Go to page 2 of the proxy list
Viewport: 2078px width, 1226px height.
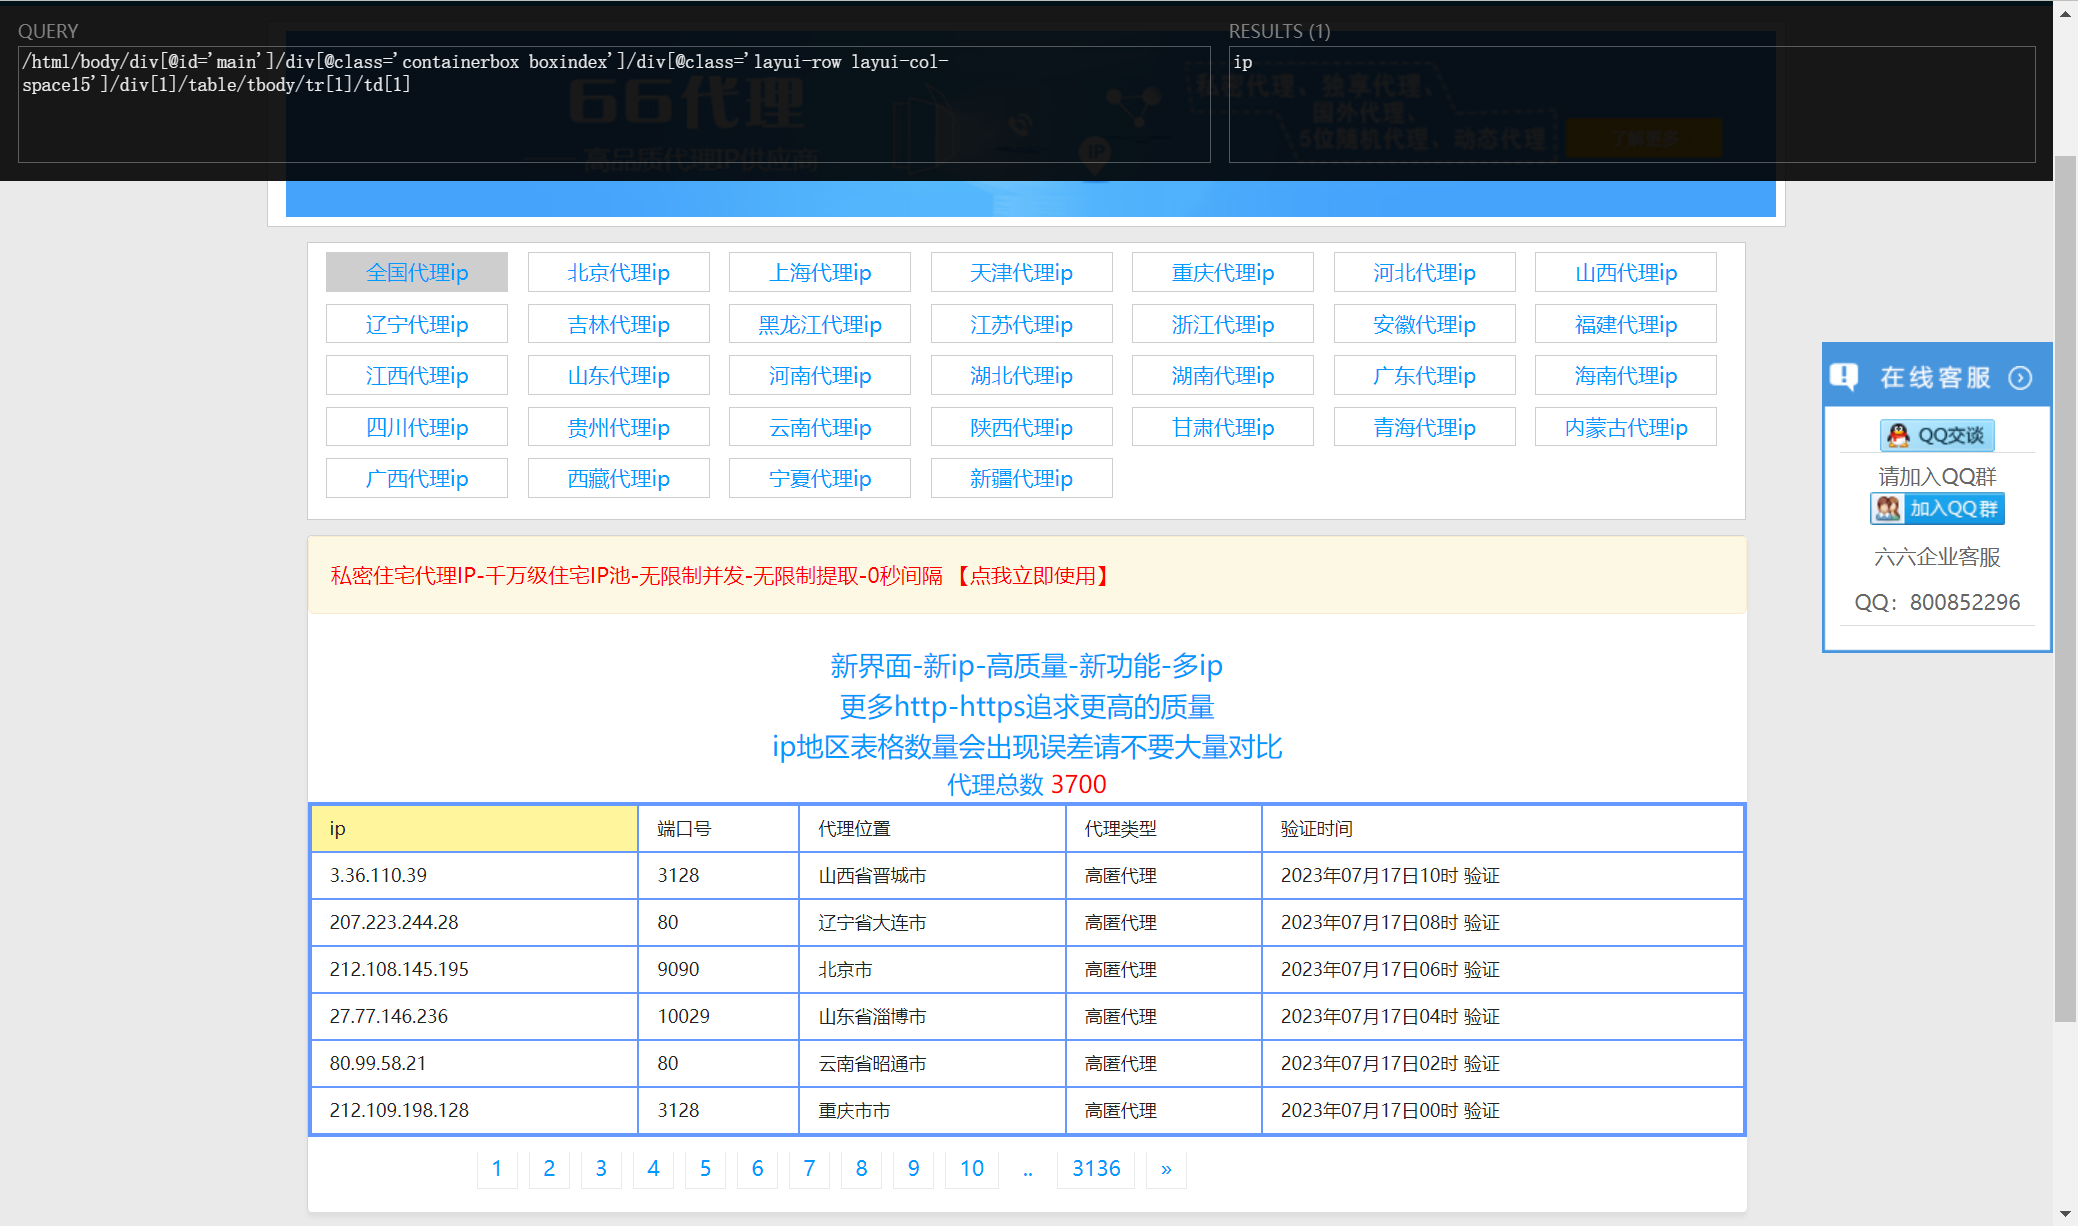(549, 1168)
